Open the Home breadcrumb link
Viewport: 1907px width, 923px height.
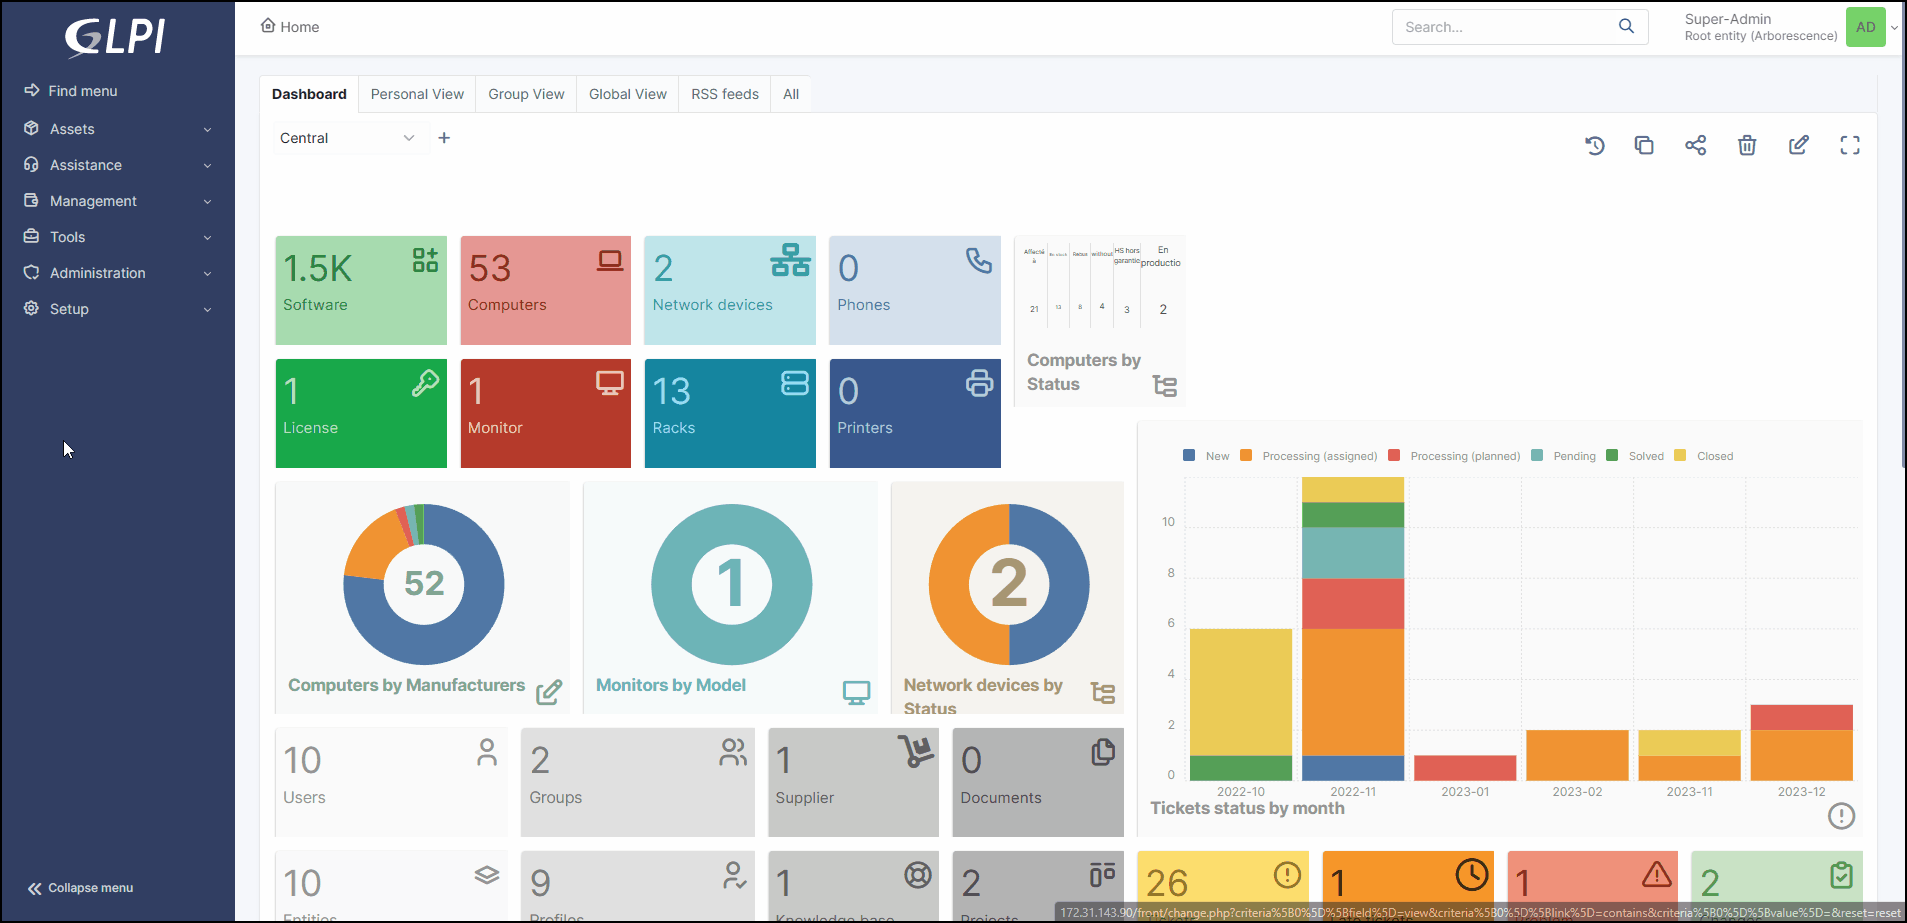pos(290,27)
